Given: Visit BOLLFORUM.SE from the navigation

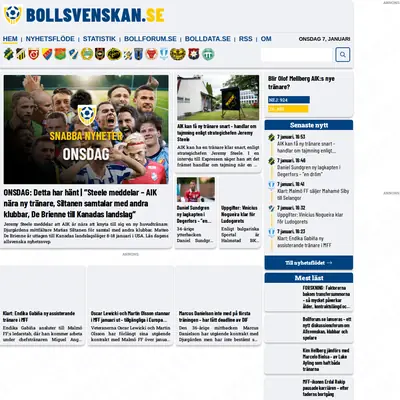Looking at the screenshot, I should pos(150,39).
